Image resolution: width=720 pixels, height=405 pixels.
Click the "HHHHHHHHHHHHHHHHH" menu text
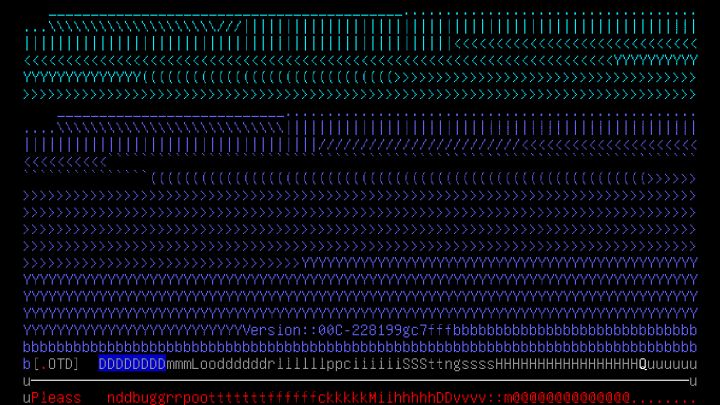tap(567, 364)
